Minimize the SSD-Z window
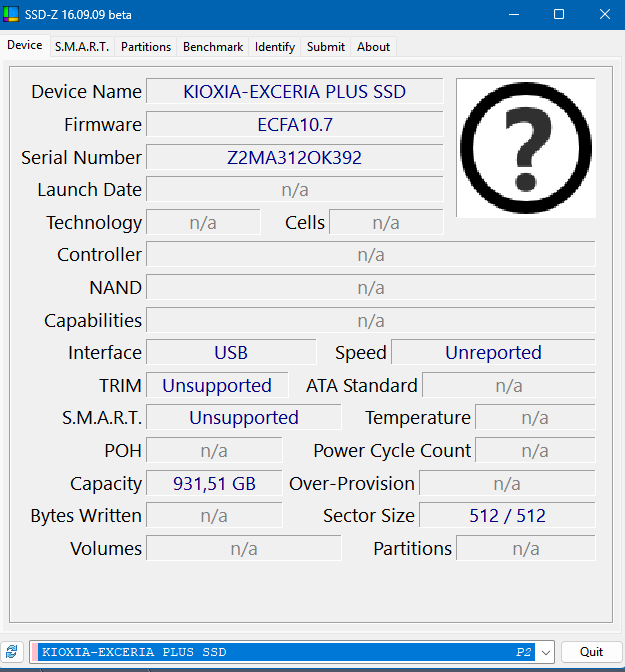The height and width of the screenshot is (672, 625). pyautogui.click(x=514, y=15)
